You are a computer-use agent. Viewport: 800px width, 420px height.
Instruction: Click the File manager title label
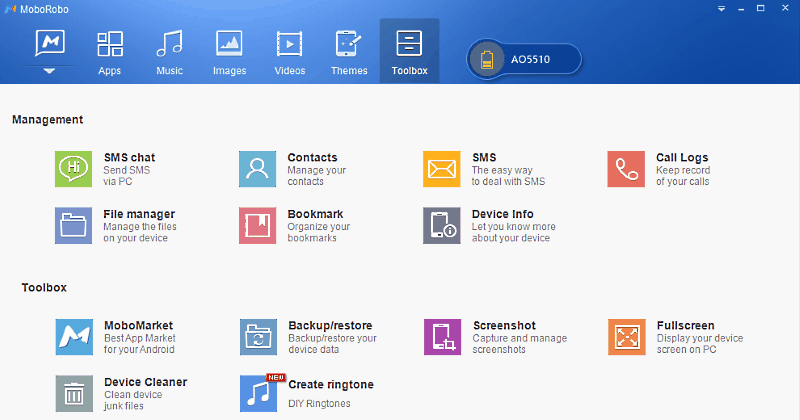(139, 214)
